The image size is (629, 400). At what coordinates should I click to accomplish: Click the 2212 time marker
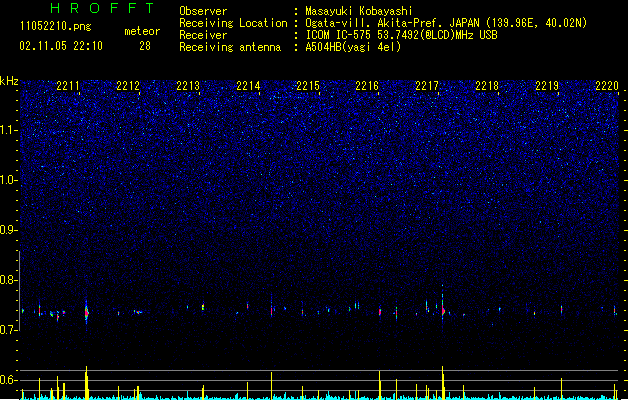click(128, 85)
